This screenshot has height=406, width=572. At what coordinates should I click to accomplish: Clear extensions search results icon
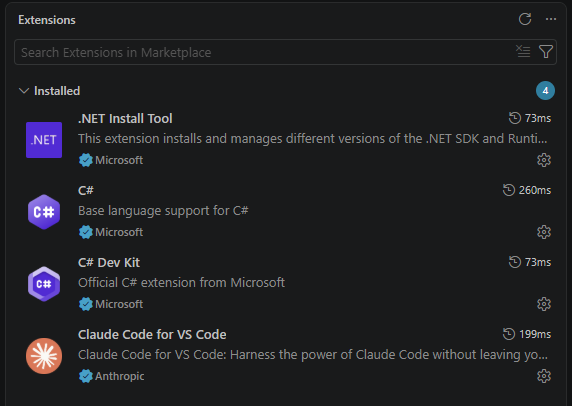(x=523, y=51)
